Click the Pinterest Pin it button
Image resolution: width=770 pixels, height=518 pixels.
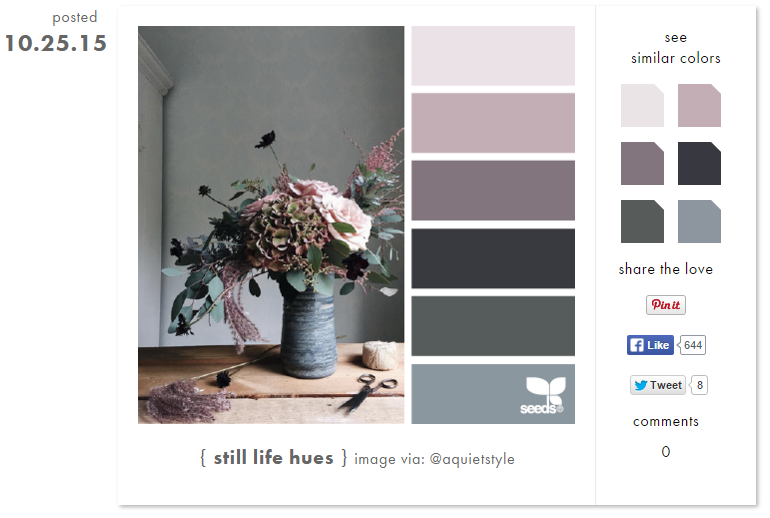click(x=665, y=305)
